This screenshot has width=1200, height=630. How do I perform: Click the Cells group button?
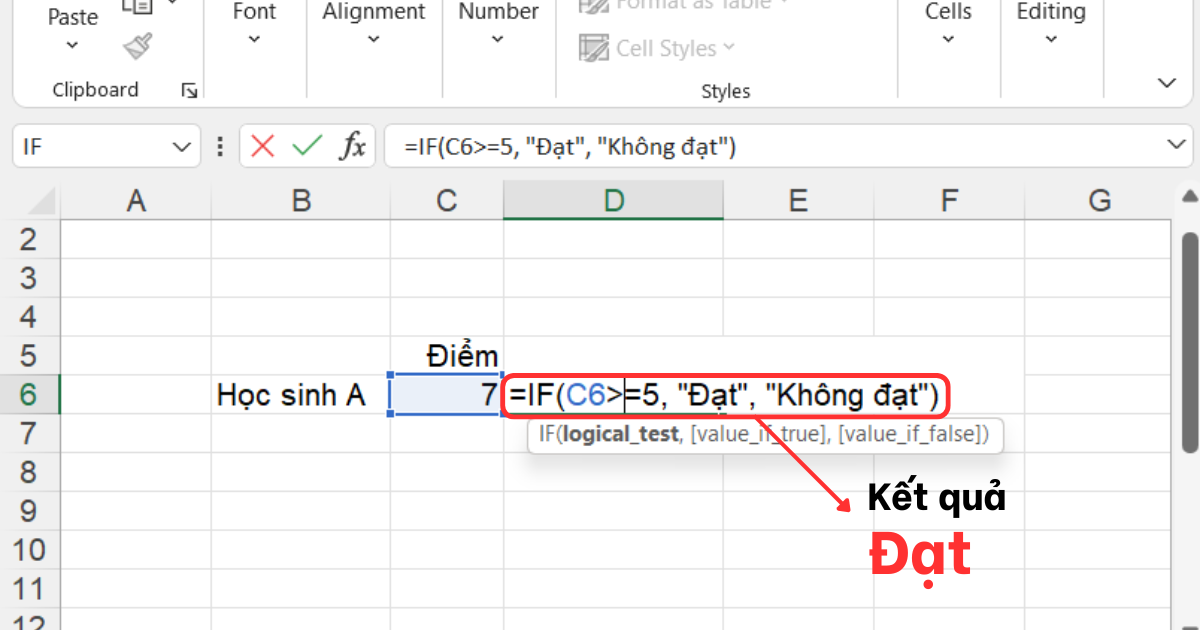948,24
